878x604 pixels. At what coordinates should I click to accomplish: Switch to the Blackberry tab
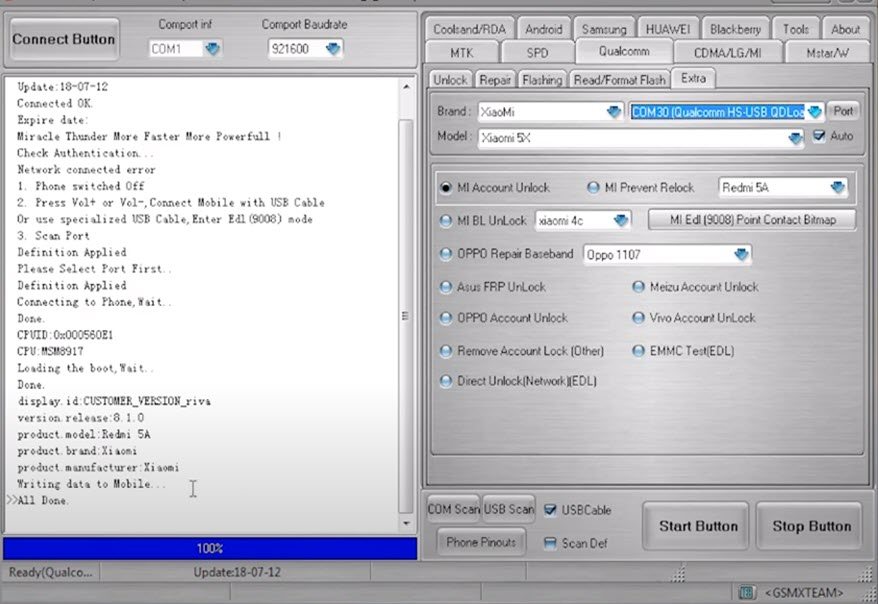735,29
